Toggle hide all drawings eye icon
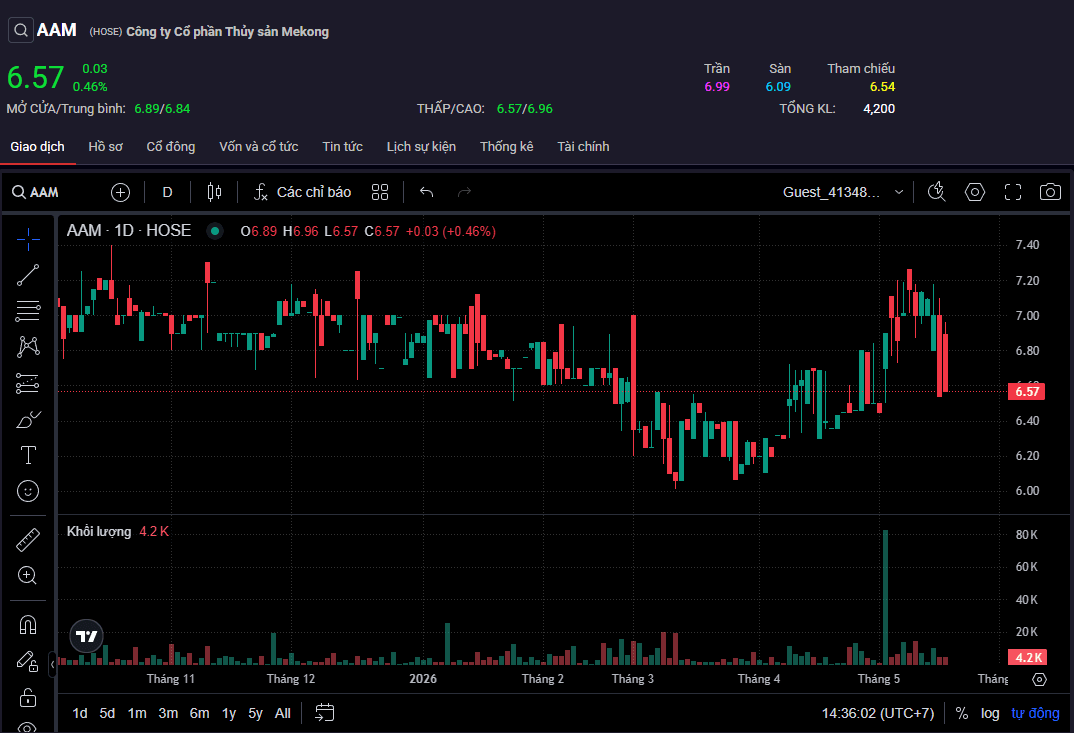The height and width of the screenshot is (733, 1074). tap(28, 727)
